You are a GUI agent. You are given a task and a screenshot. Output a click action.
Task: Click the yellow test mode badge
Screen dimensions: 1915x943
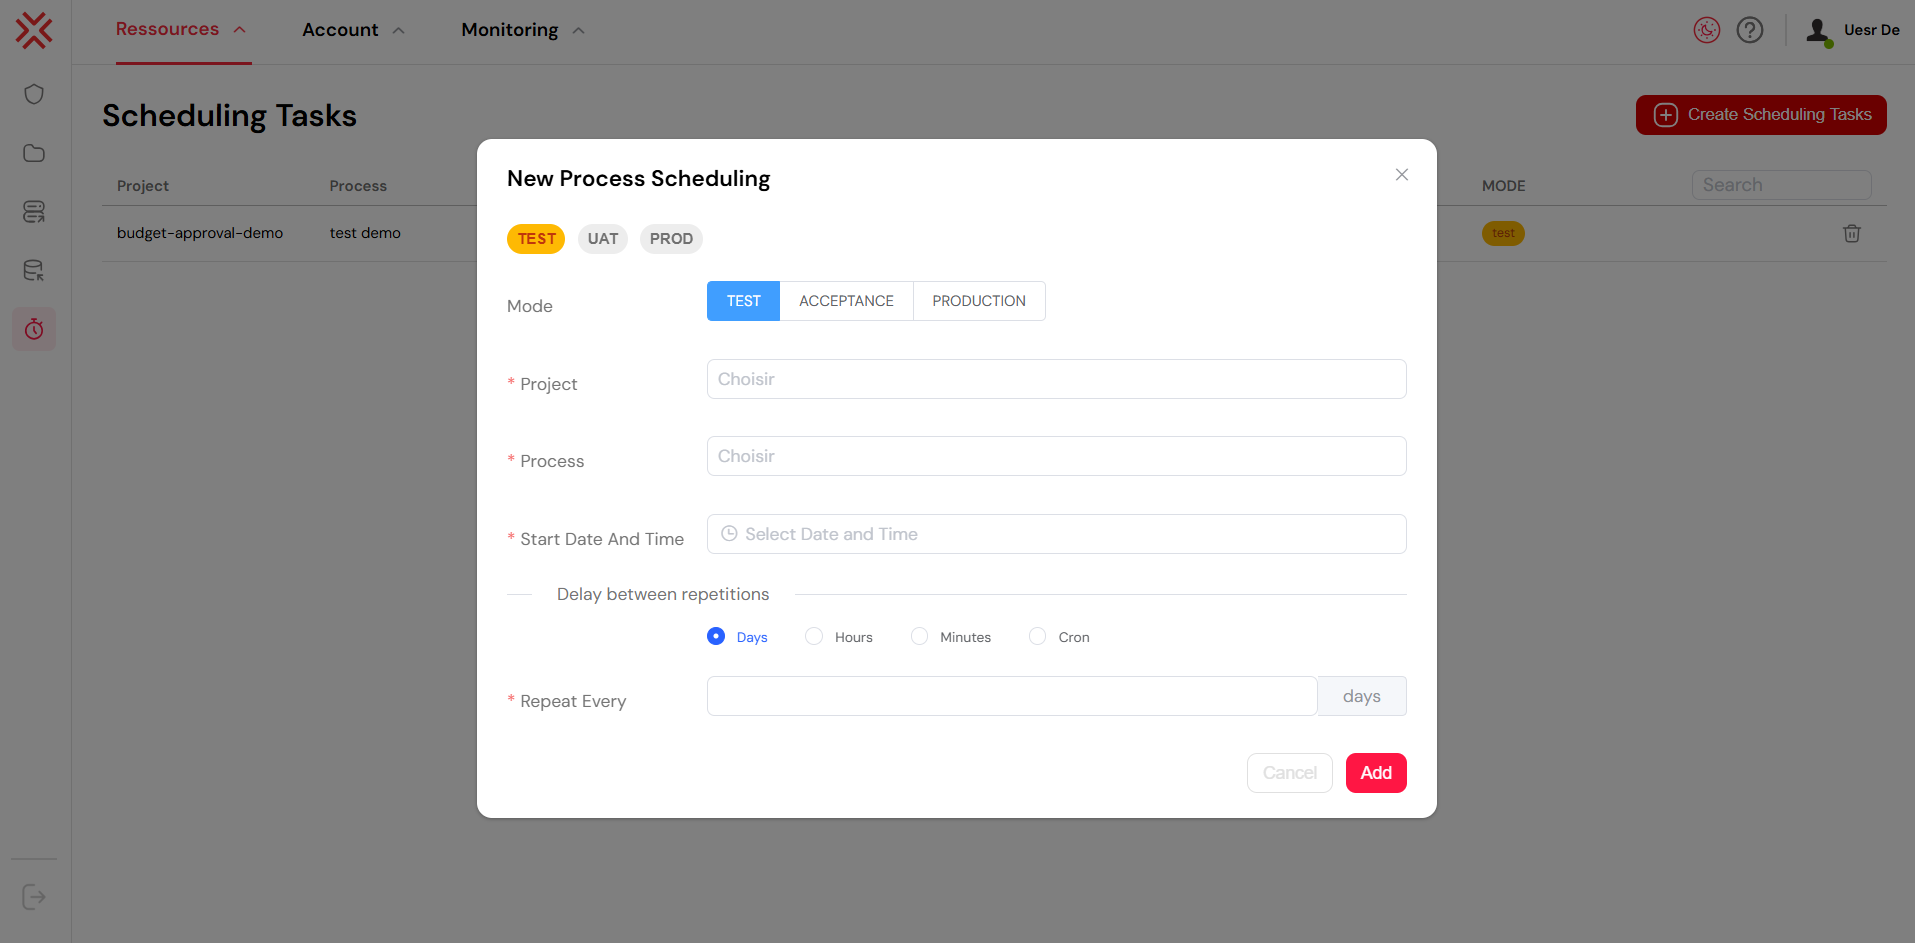(1503, 233)
